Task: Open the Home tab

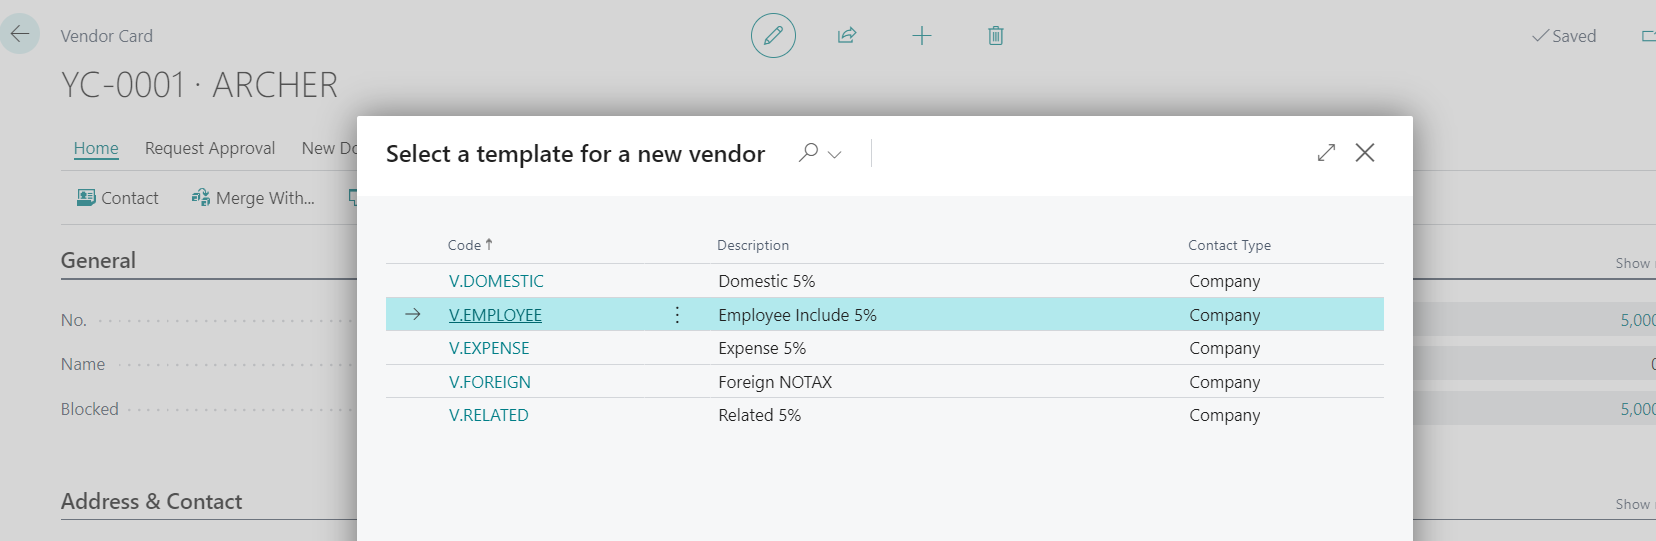Action: [96, 148]
